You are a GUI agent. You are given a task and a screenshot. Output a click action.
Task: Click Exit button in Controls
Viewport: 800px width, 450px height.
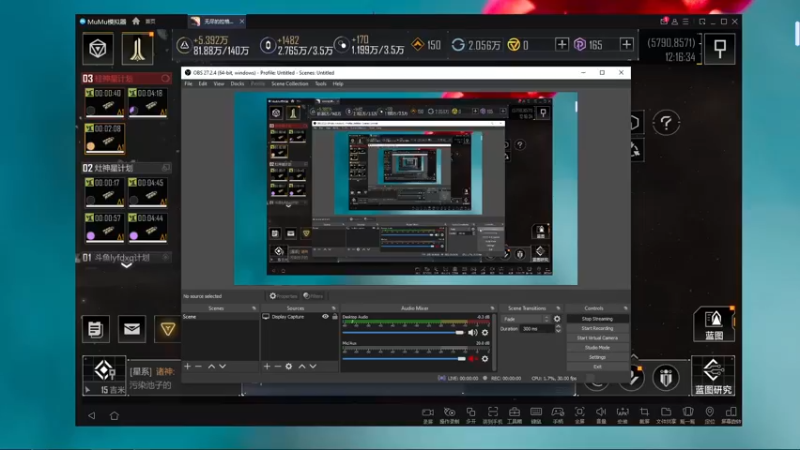click(x=597, y=367)
